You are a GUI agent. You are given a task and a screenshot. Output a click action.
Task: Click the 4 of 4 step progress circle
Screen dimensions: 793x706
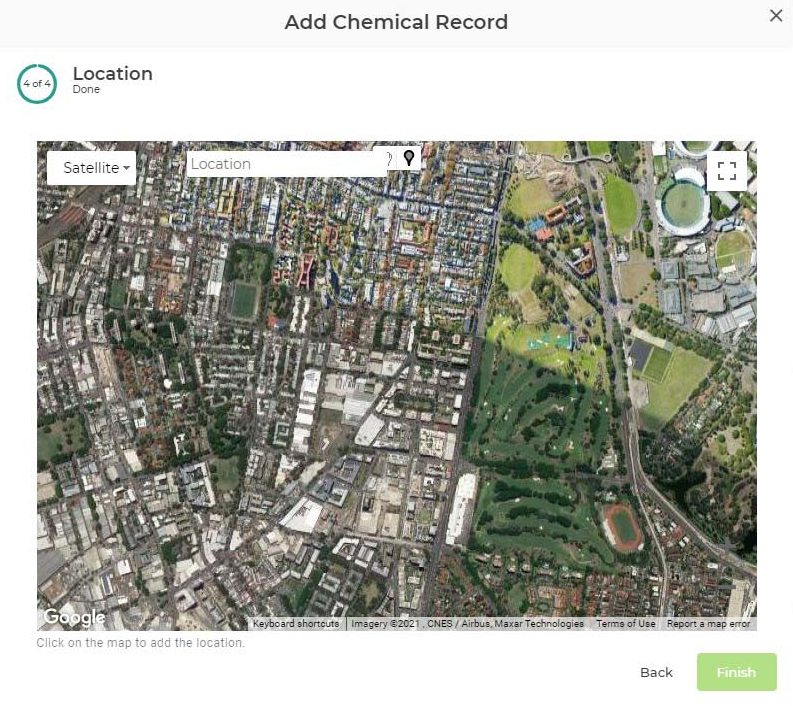tap(36, 84)
